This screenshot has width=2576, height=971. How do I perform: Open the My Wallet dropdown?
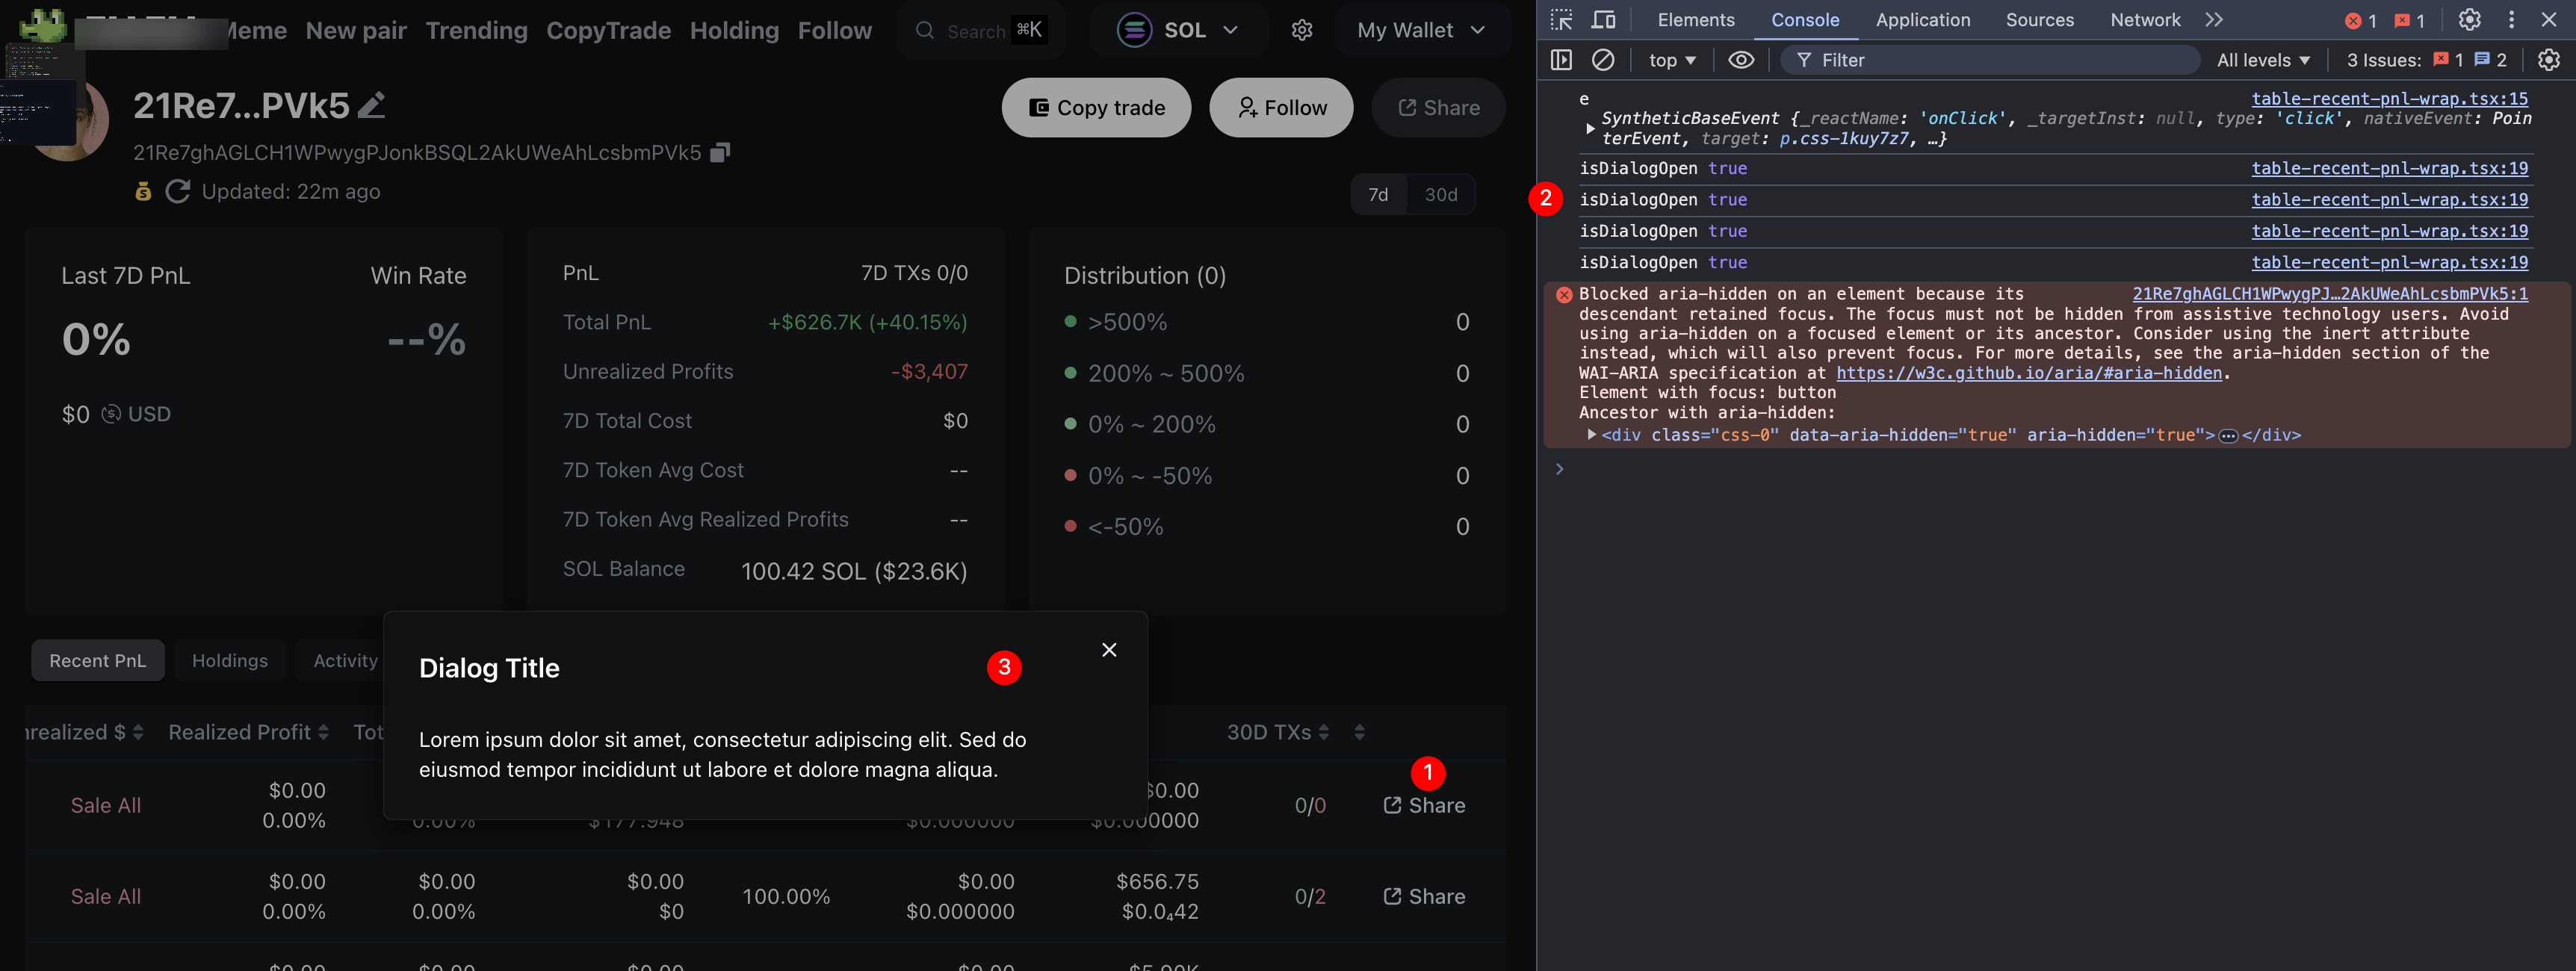pyautogui.click(x=1421, y=30)
